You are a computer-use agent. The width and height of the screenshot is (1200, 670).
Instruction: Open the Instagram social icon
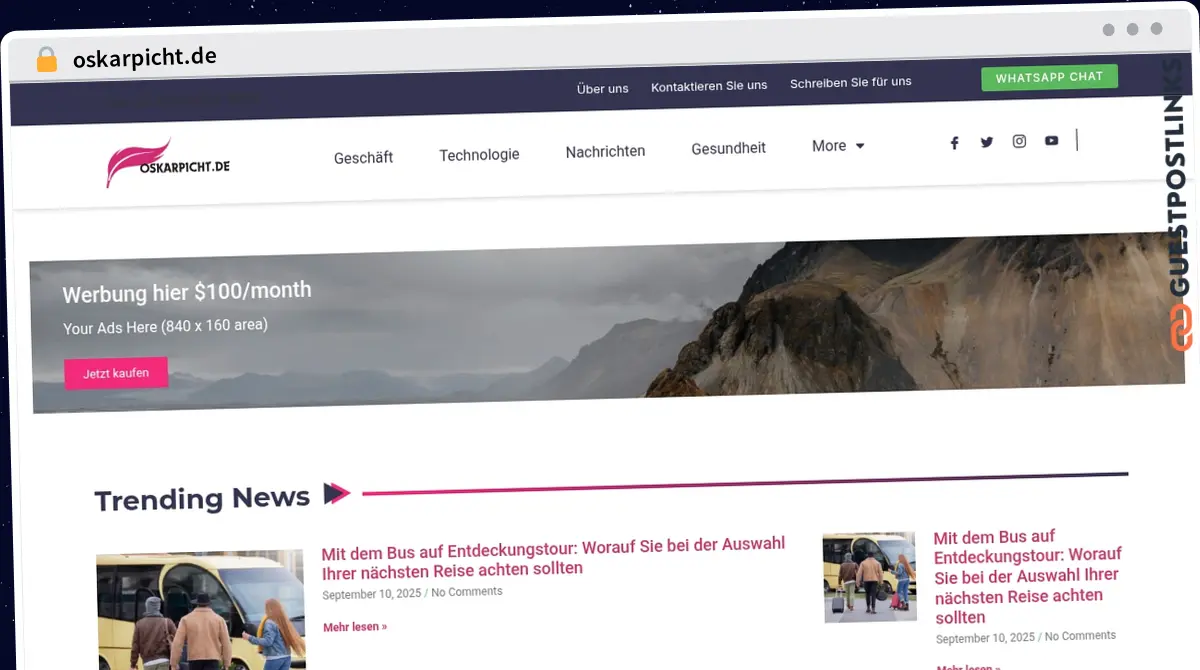1019,141
